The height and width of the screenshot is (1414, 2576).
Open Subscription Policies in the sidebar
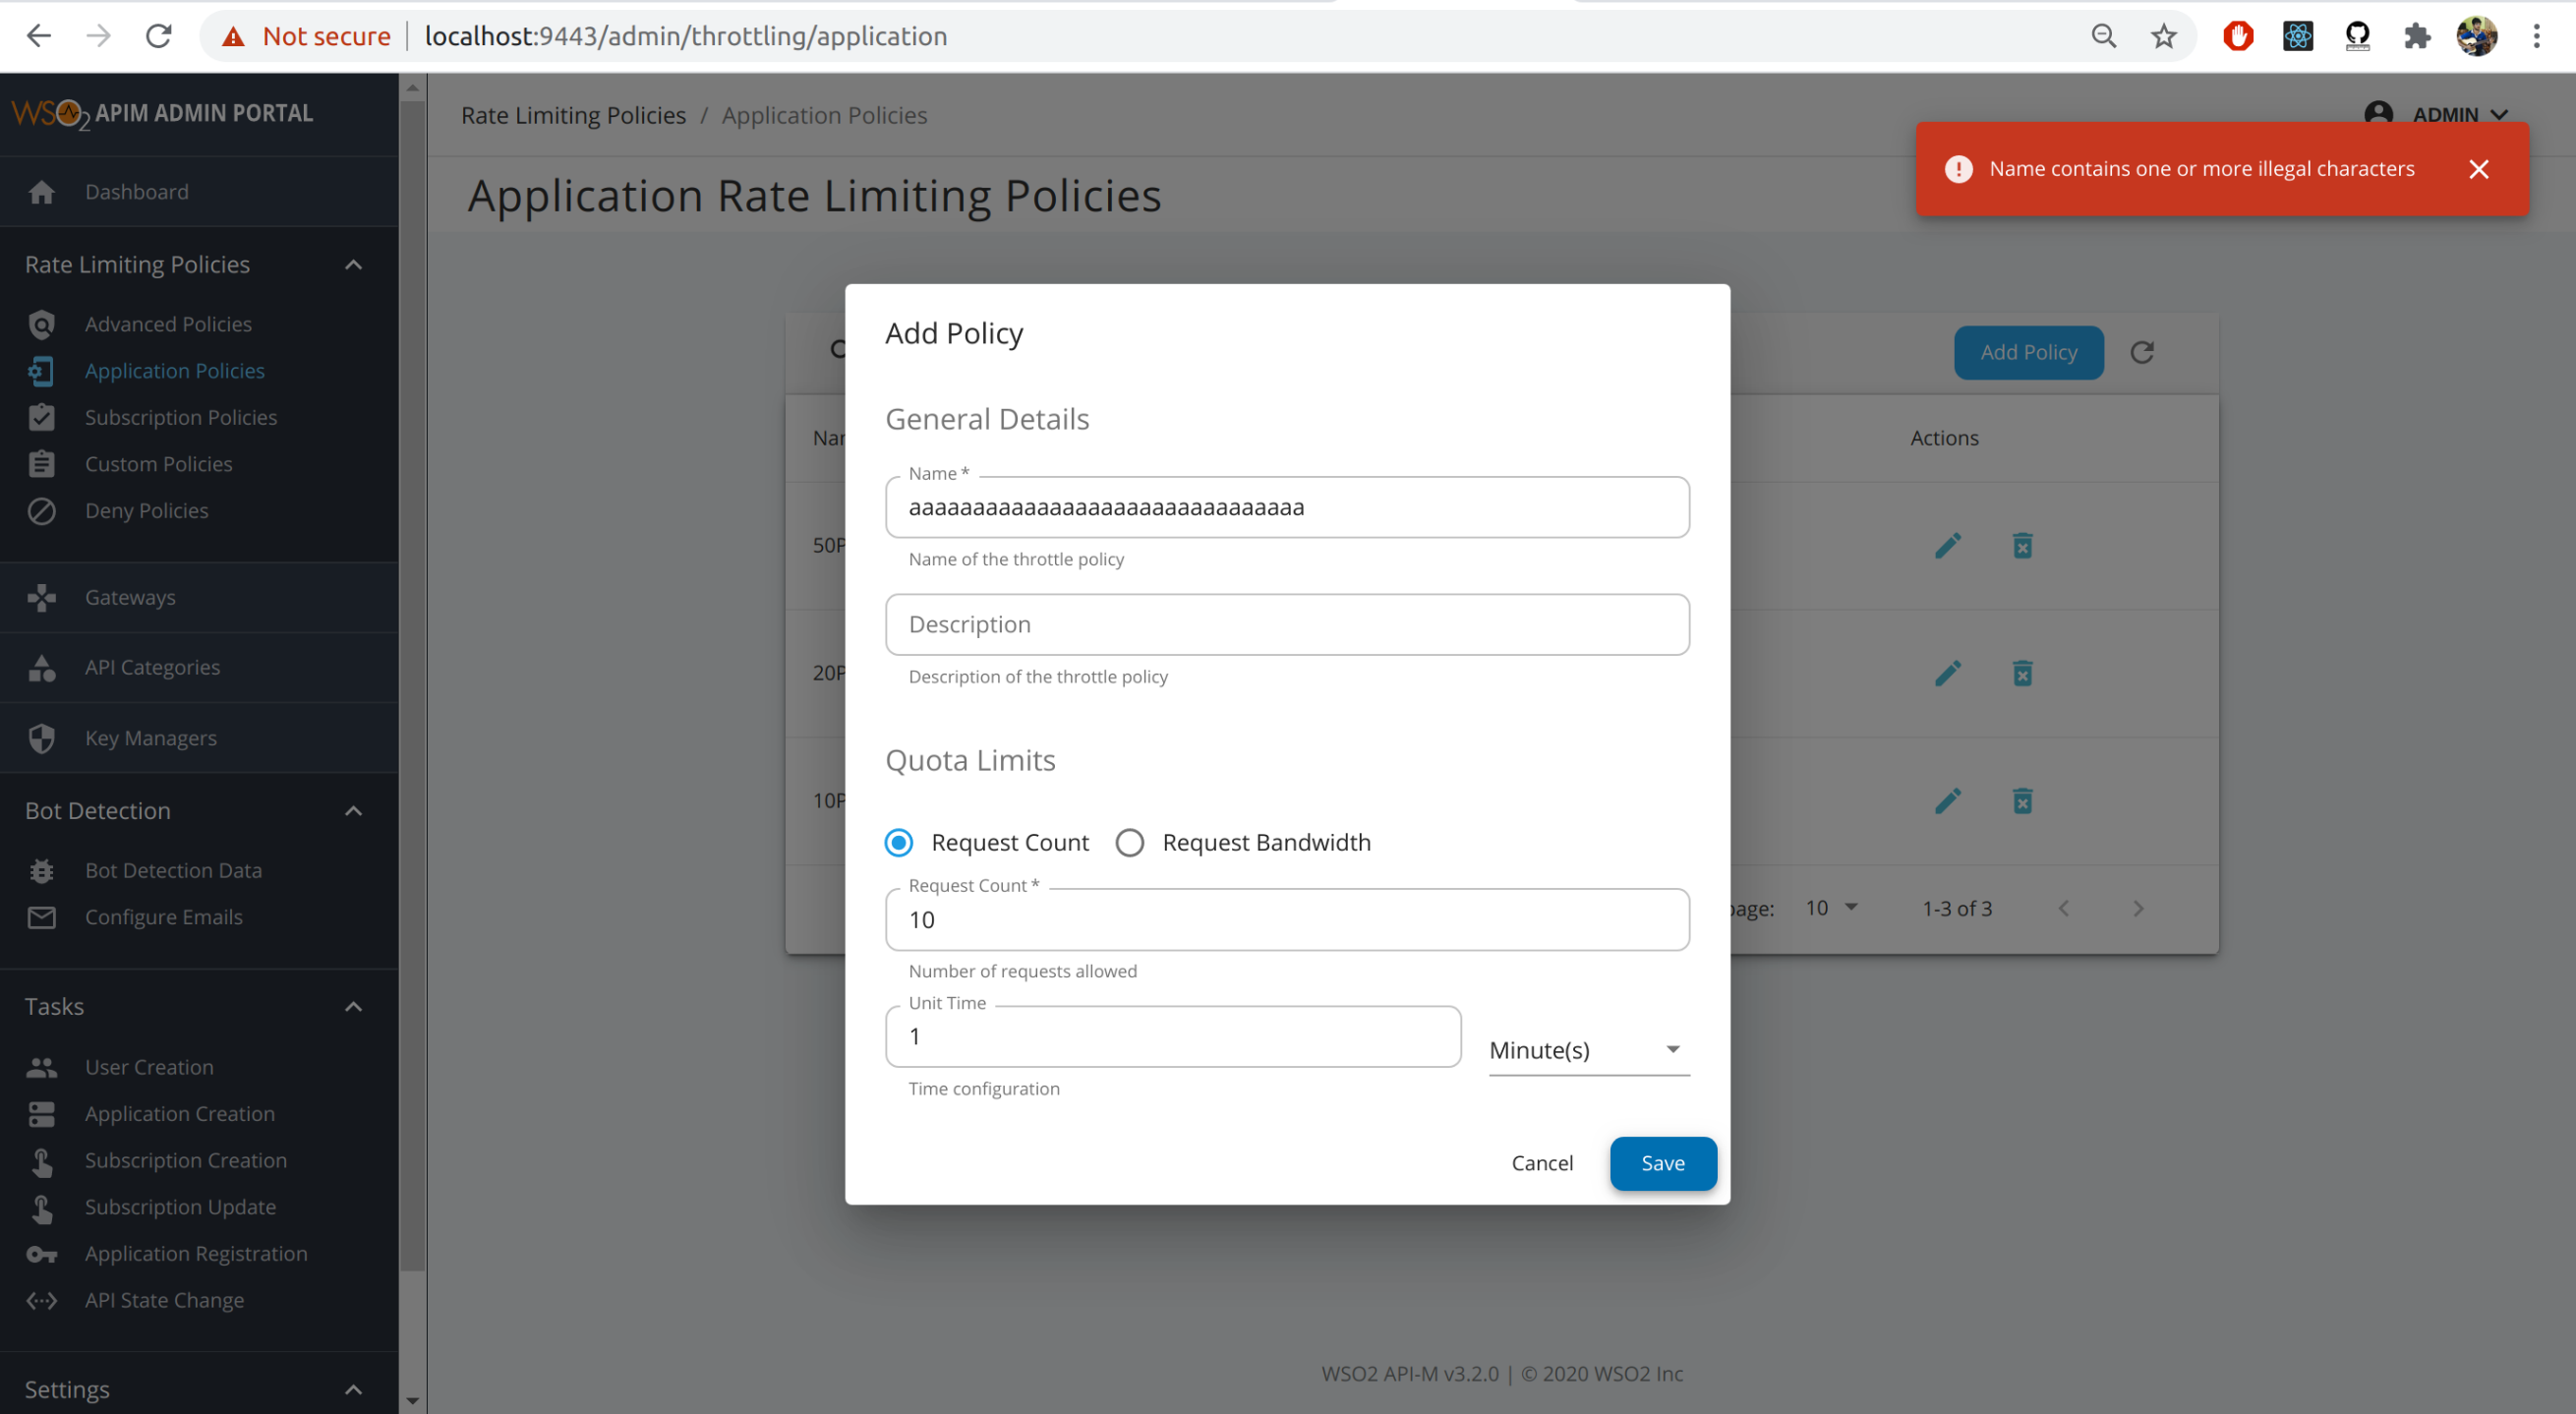point(181,417)
